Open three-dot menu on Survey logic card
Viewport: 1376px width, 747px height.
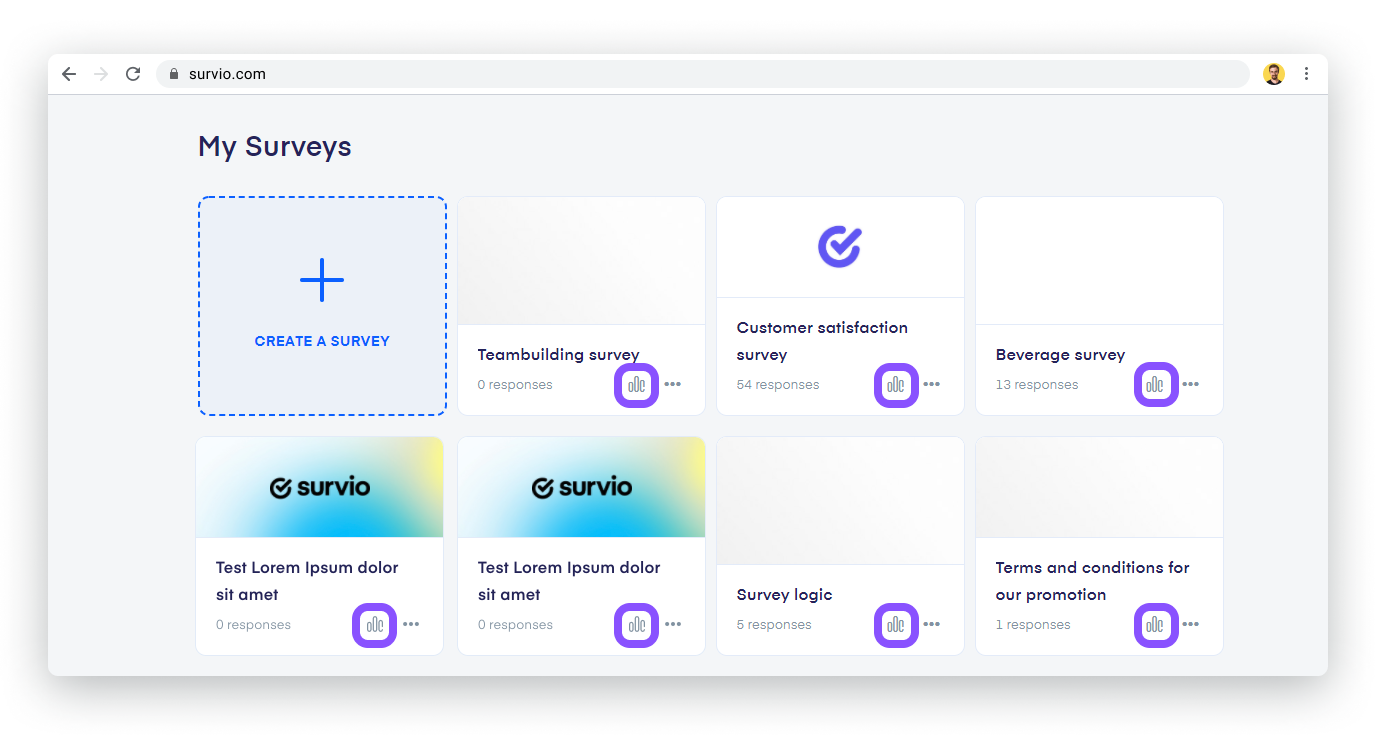pos(932,624)
